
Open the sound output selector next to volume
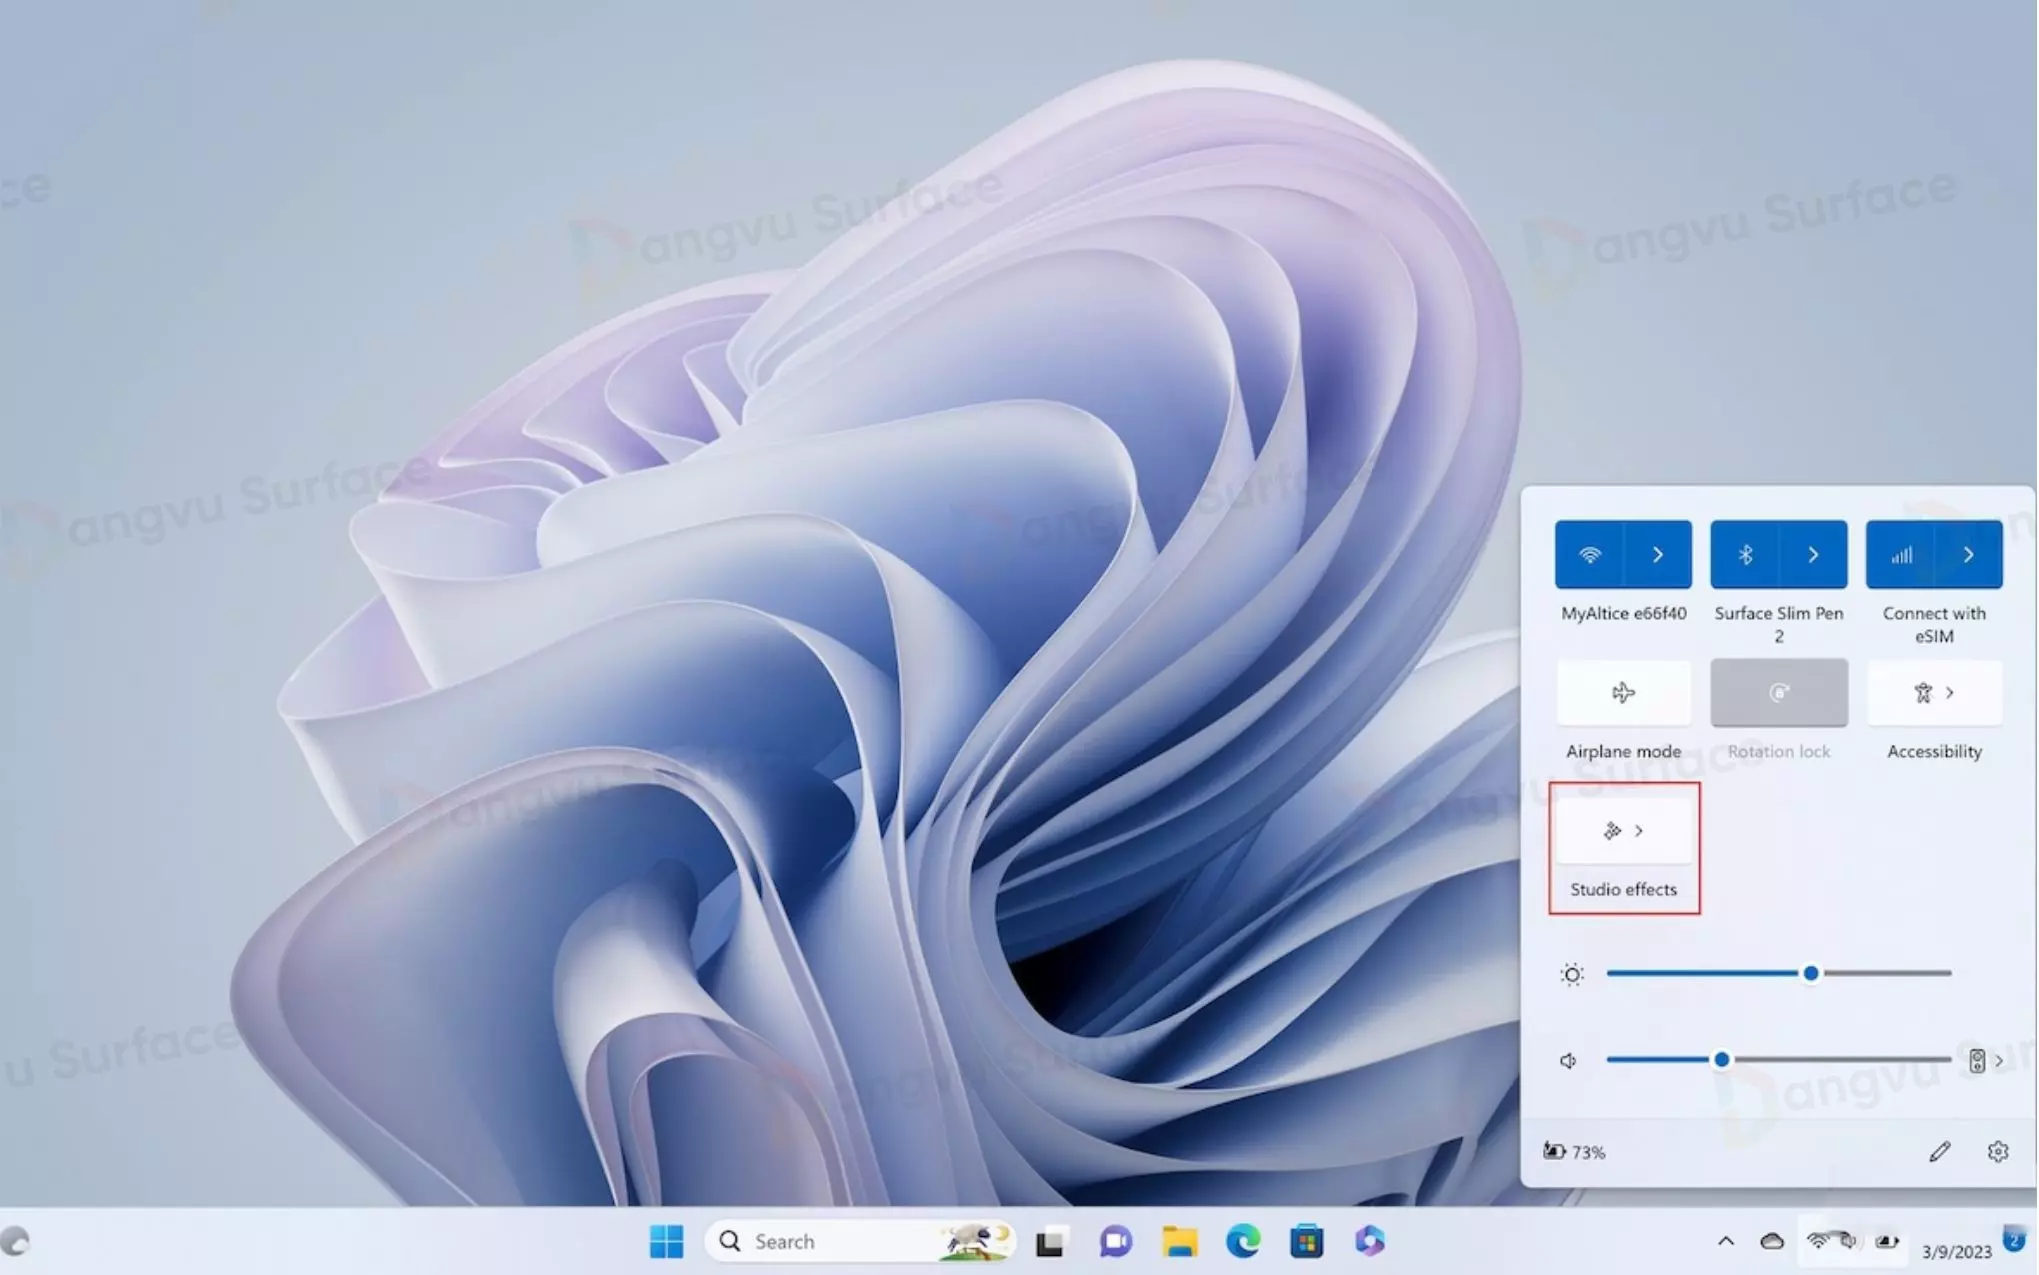1984,1060
